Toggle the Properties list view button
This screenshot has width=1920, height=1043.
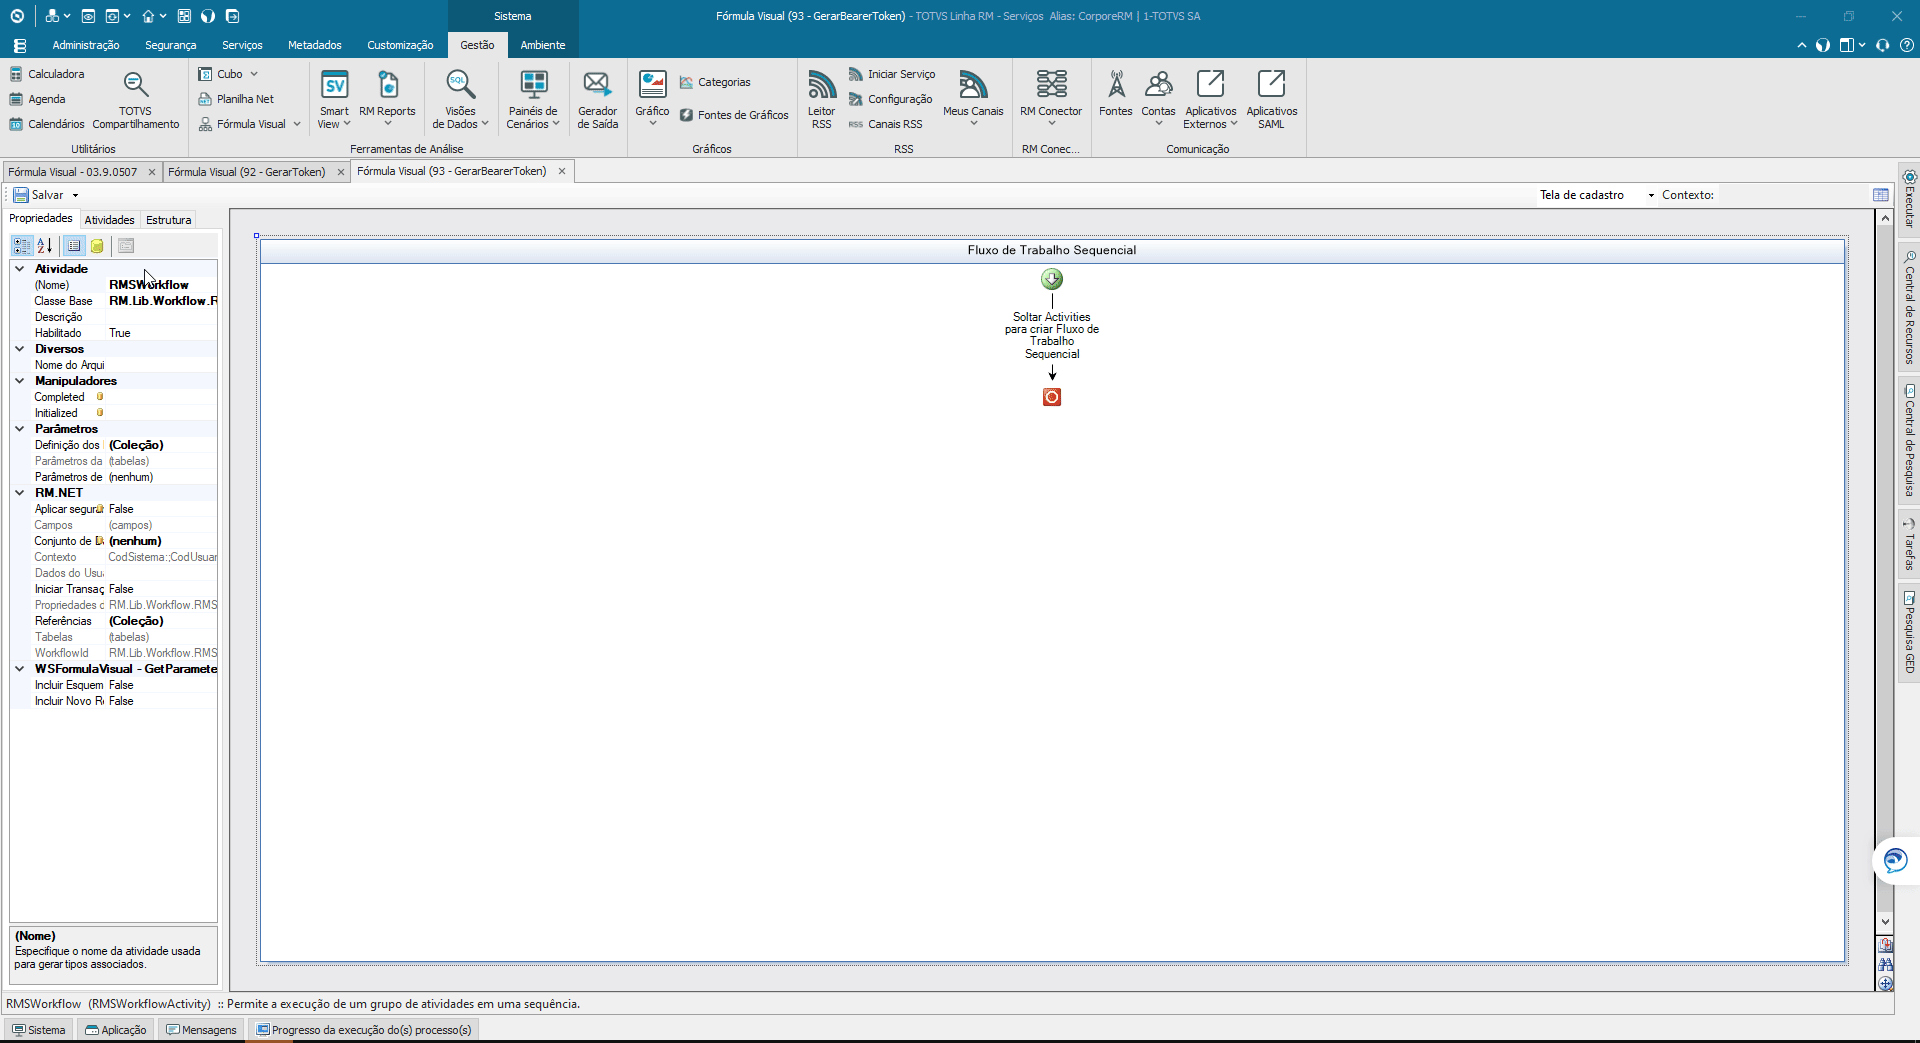pos(74,246)
